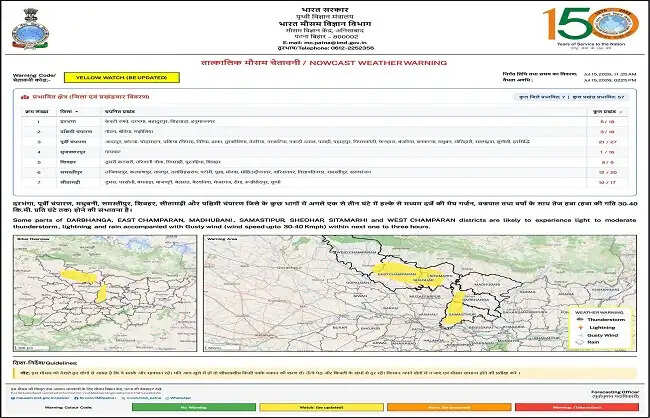This screenshot has height=418, width=650.
Task: Select the Forecasting Officer label
Action: tap(614, 392)
